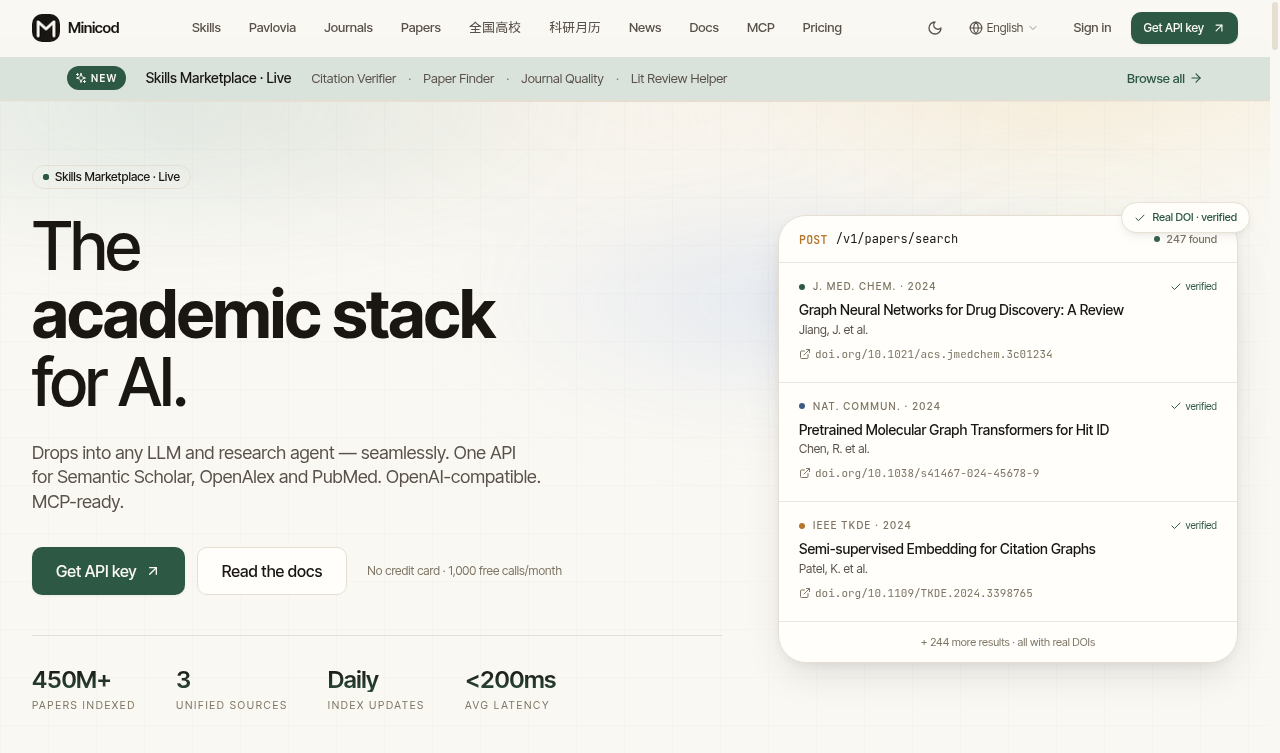Click the Read the docs button
This screenshot has height=753, width=1280.
(272, 571)
